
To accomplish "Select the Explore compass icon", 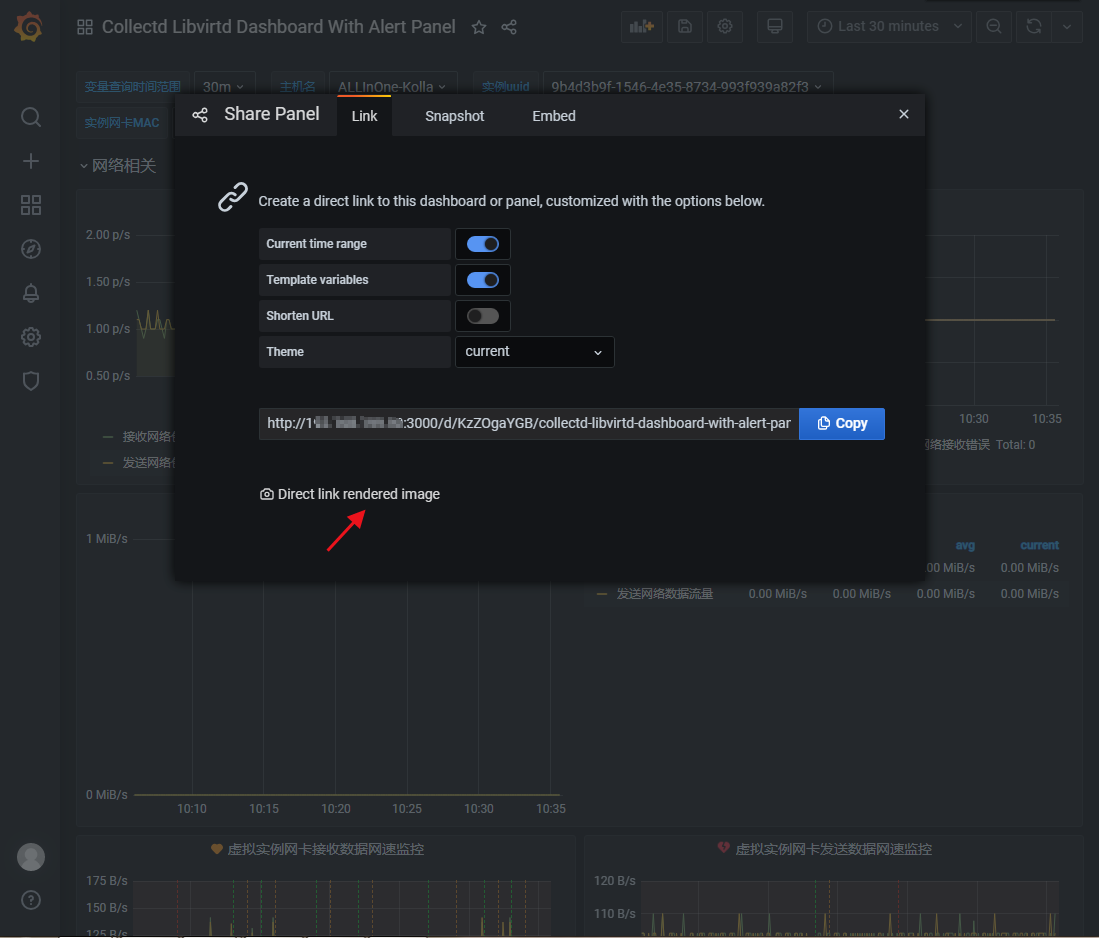I will click(30, 248).
